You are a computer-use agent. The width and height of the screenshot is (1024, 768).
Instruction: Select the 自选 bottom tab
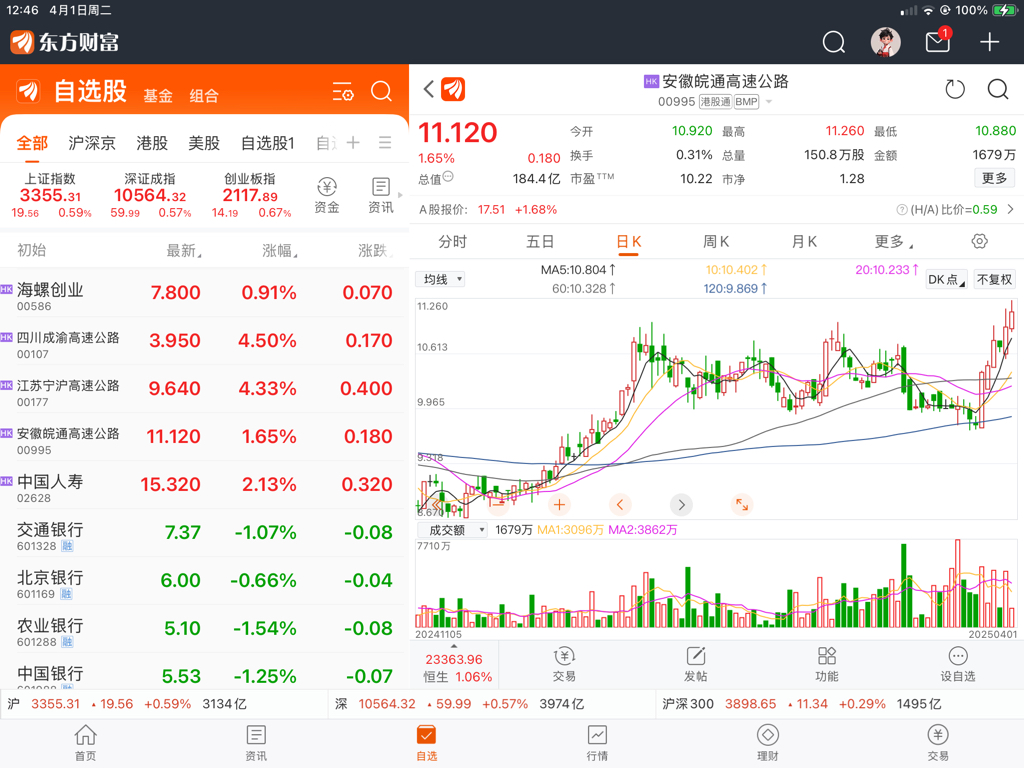(x=426, y=743)
